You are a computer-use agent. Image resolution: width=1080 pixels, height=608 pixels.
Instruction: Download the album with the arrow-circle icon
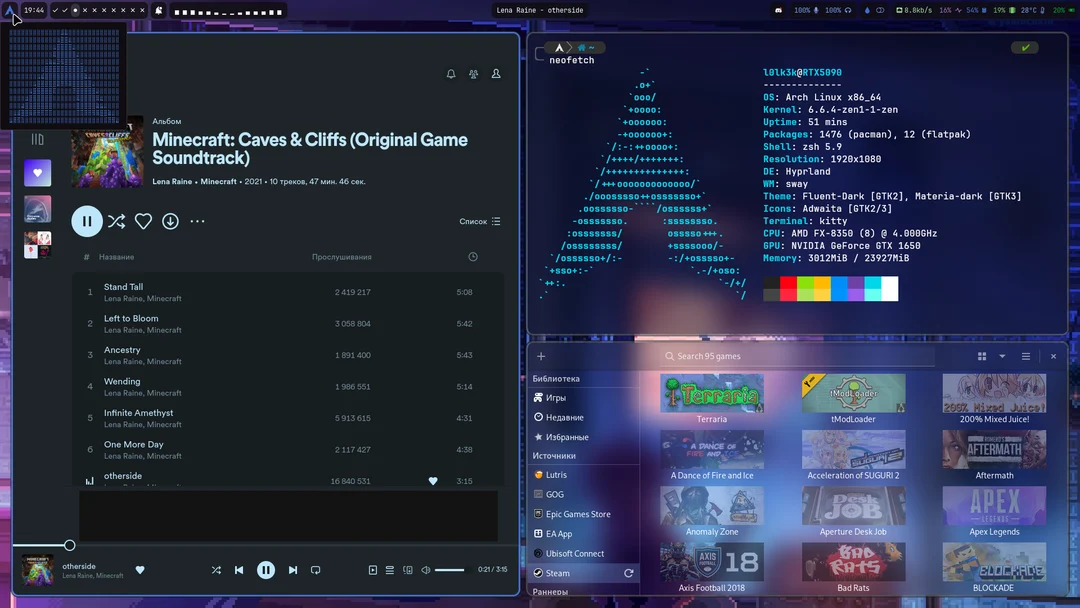tap(170, 221)
